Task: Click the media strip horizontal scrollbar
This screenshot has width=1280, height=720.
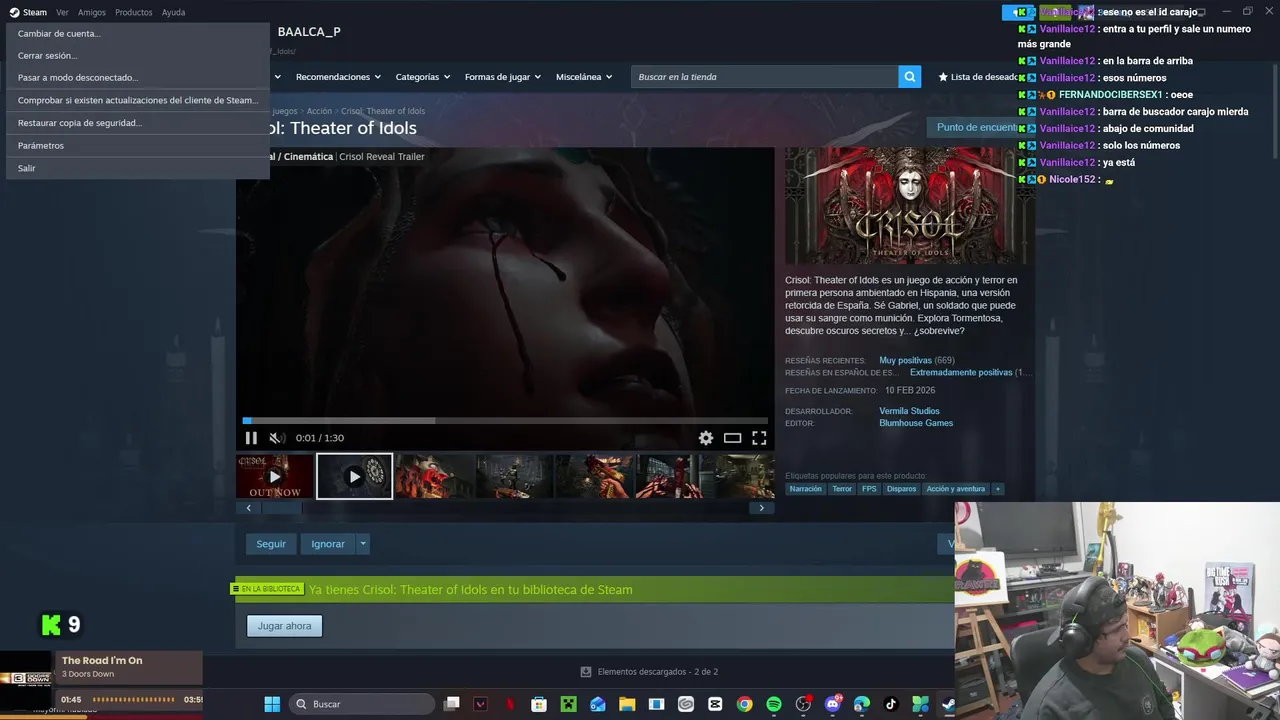Action: [505, 508]
